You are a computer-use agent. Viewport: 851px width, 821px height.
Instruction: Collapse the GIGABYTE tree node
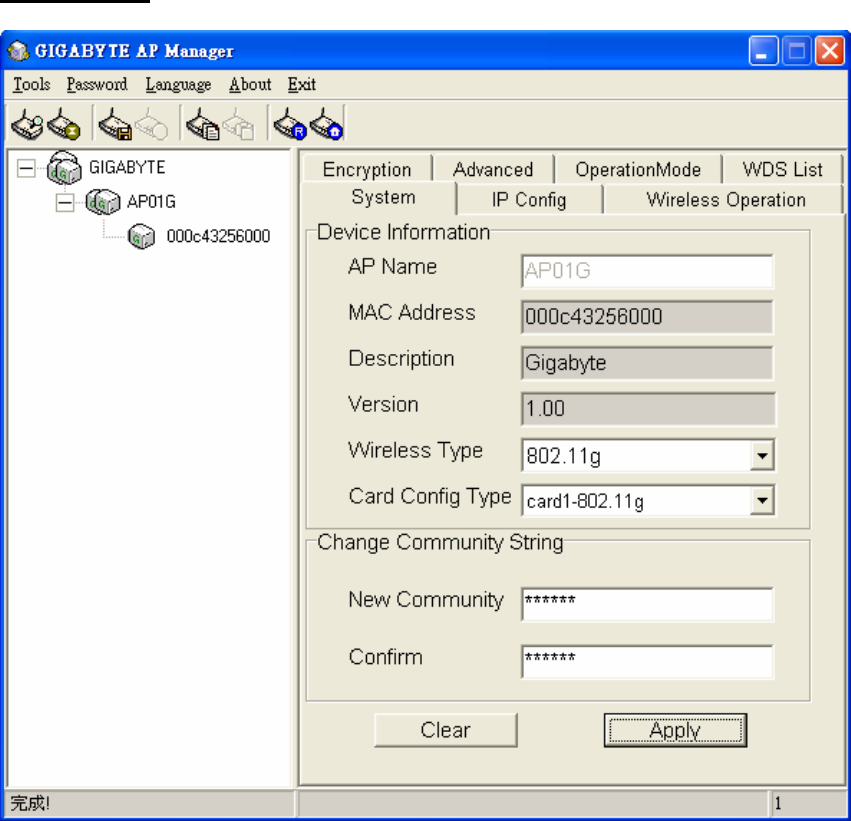(x=26, y=168)
